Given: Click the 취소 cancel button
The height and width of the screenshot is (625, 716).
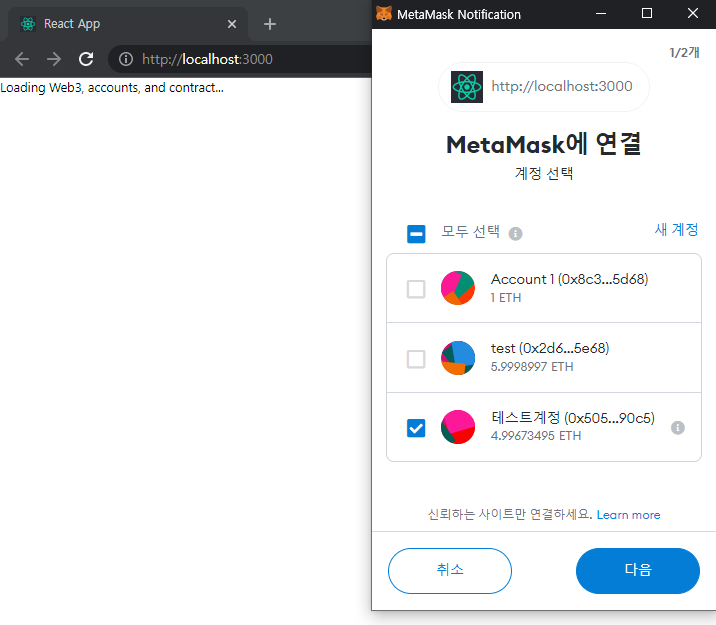Looking at the screenshot, I should click(450, 571).
